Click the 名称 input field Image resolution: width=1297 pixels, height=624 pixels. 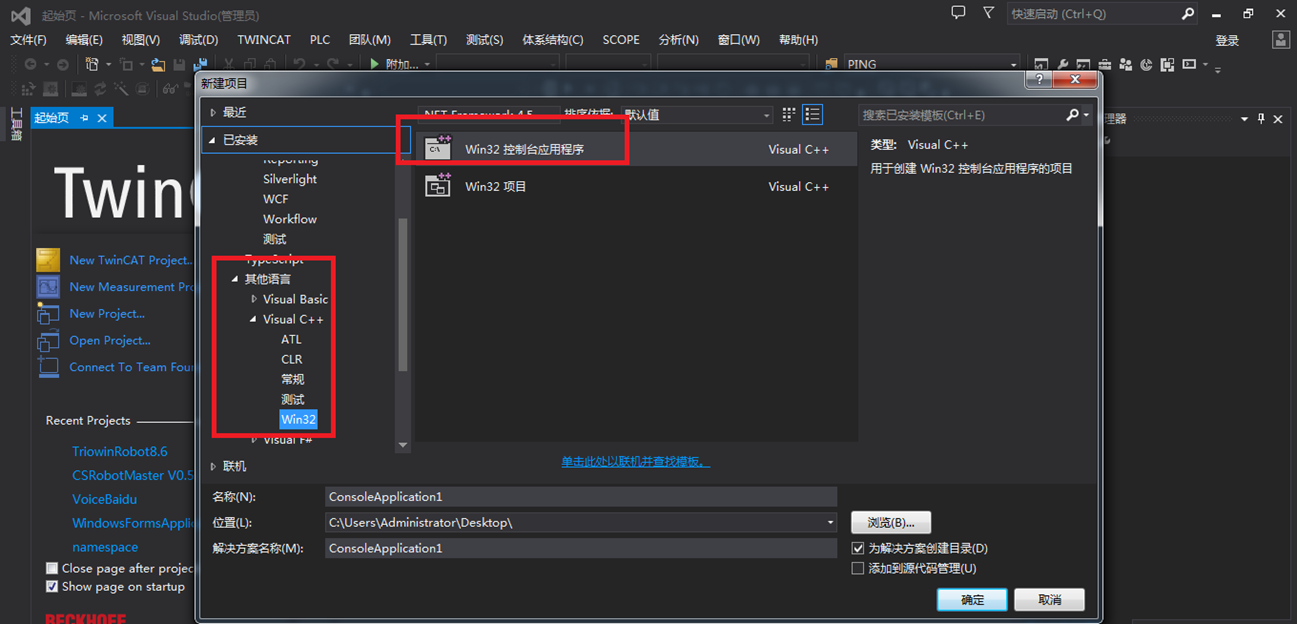581,497
